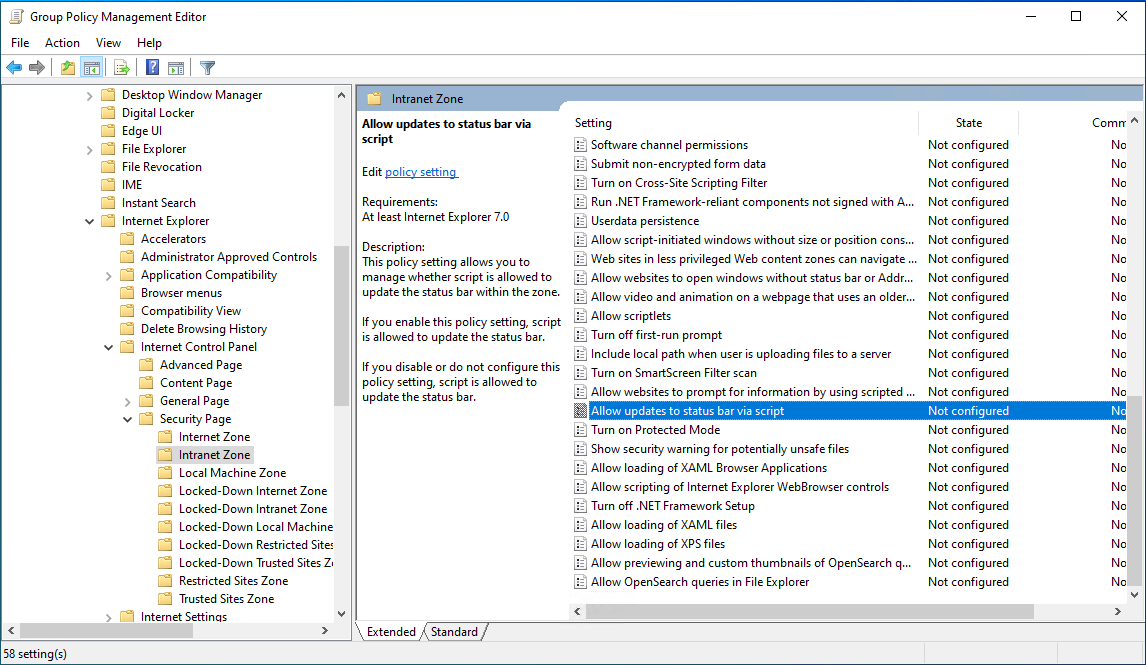Select the Advanced Page folder
Image resolution: width=1146 pixels, height=665 pixels.
(x=201, y=365)
